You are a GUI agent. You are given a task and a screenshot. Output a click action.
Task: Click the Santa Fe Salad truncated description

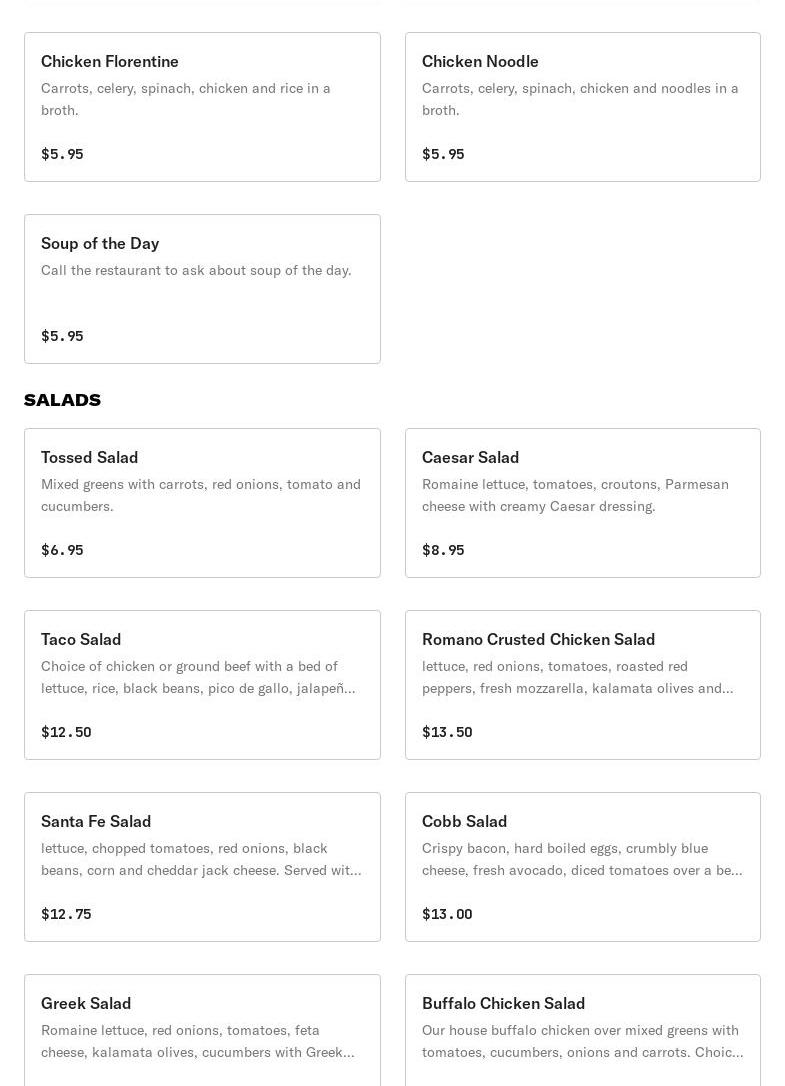pyautogui.click(x=201, y=860)
